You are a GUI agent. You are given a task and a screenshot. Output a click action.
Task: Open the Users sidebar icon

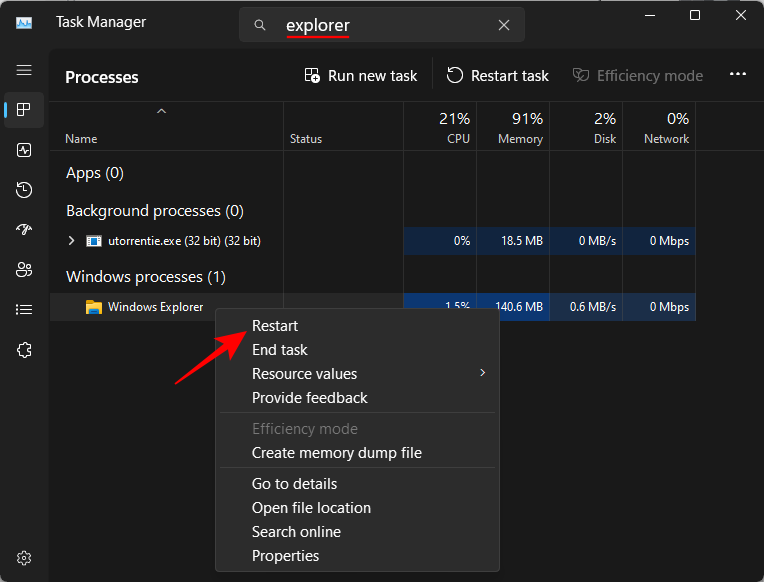[x=24, y=270]
